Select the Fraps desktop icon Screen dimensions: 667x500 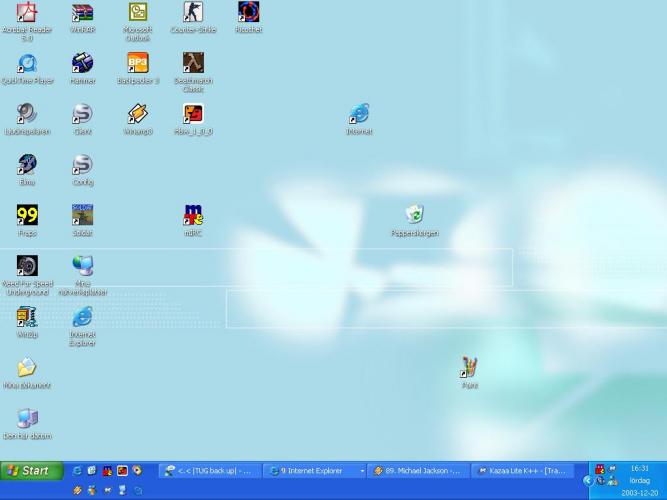click(x=27, y=216)
